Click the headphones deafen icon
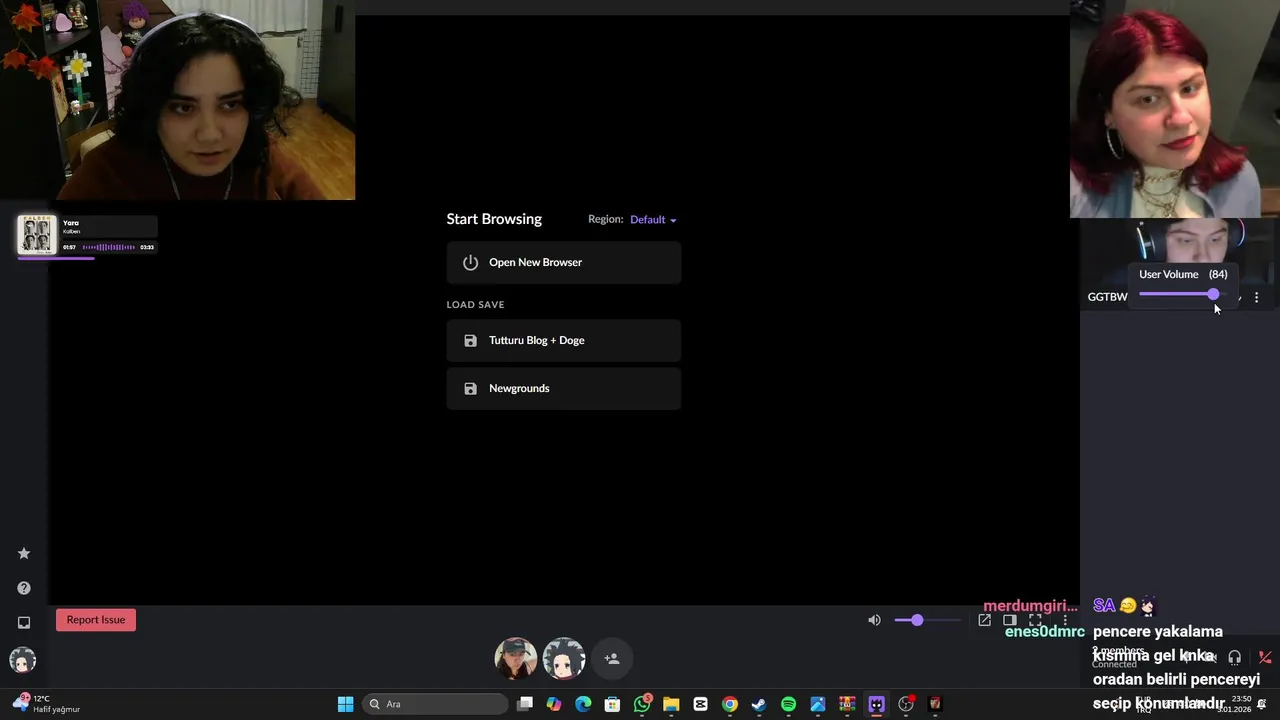Image resolution: width=1280 pixels, height=720 pixels. pyautogui.click(x=1235, y=657)
